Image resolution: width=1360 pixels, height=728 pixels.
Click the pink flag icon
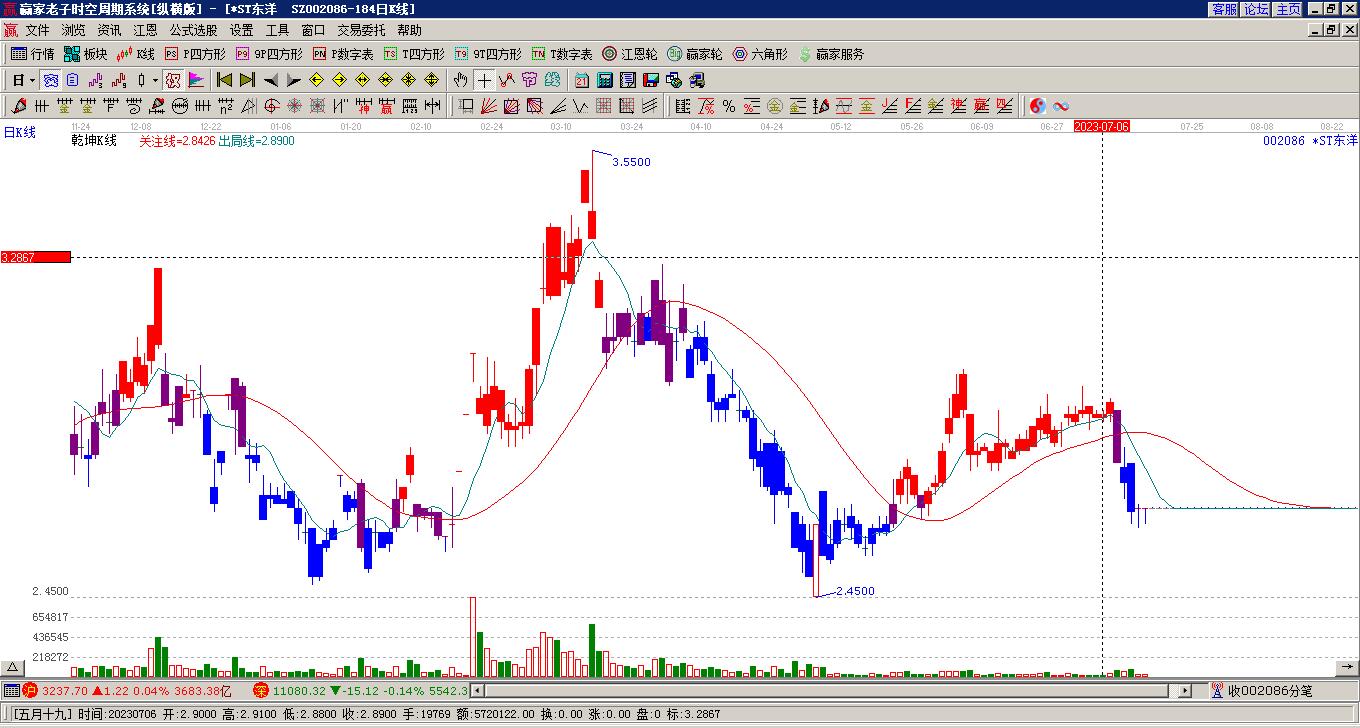coord(196,80)
